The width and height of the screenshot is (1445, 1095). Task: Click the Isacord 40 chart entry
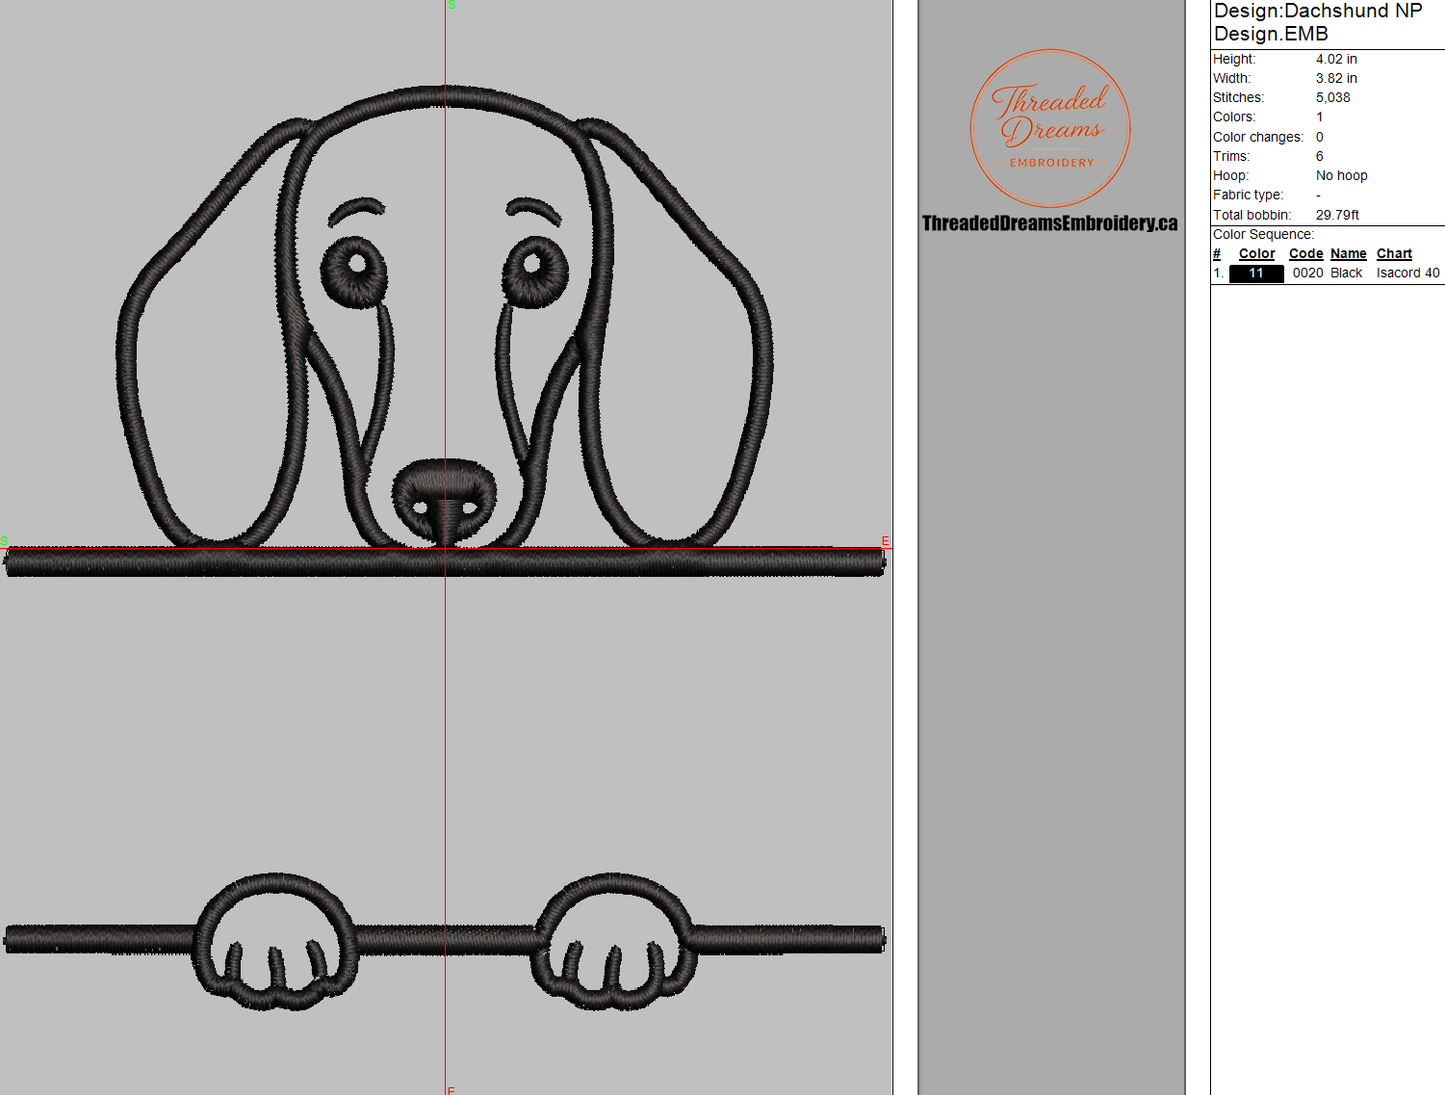pos(1408,273)
